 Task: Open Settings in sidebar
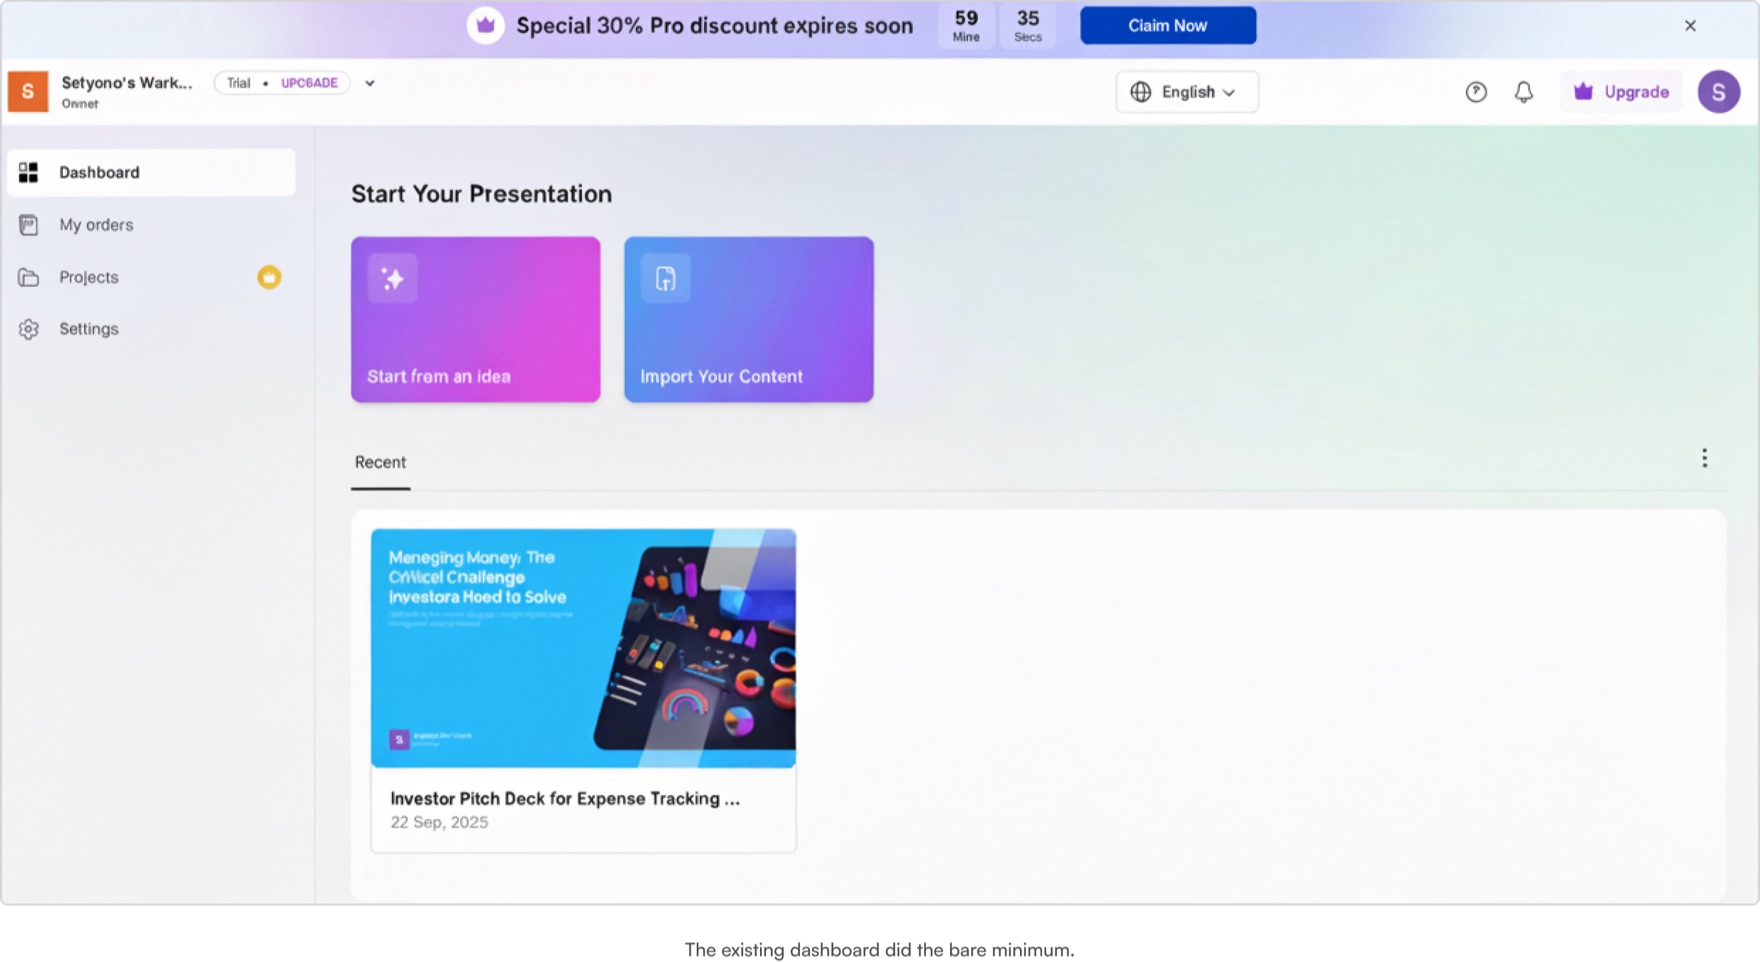click(151, 329)
